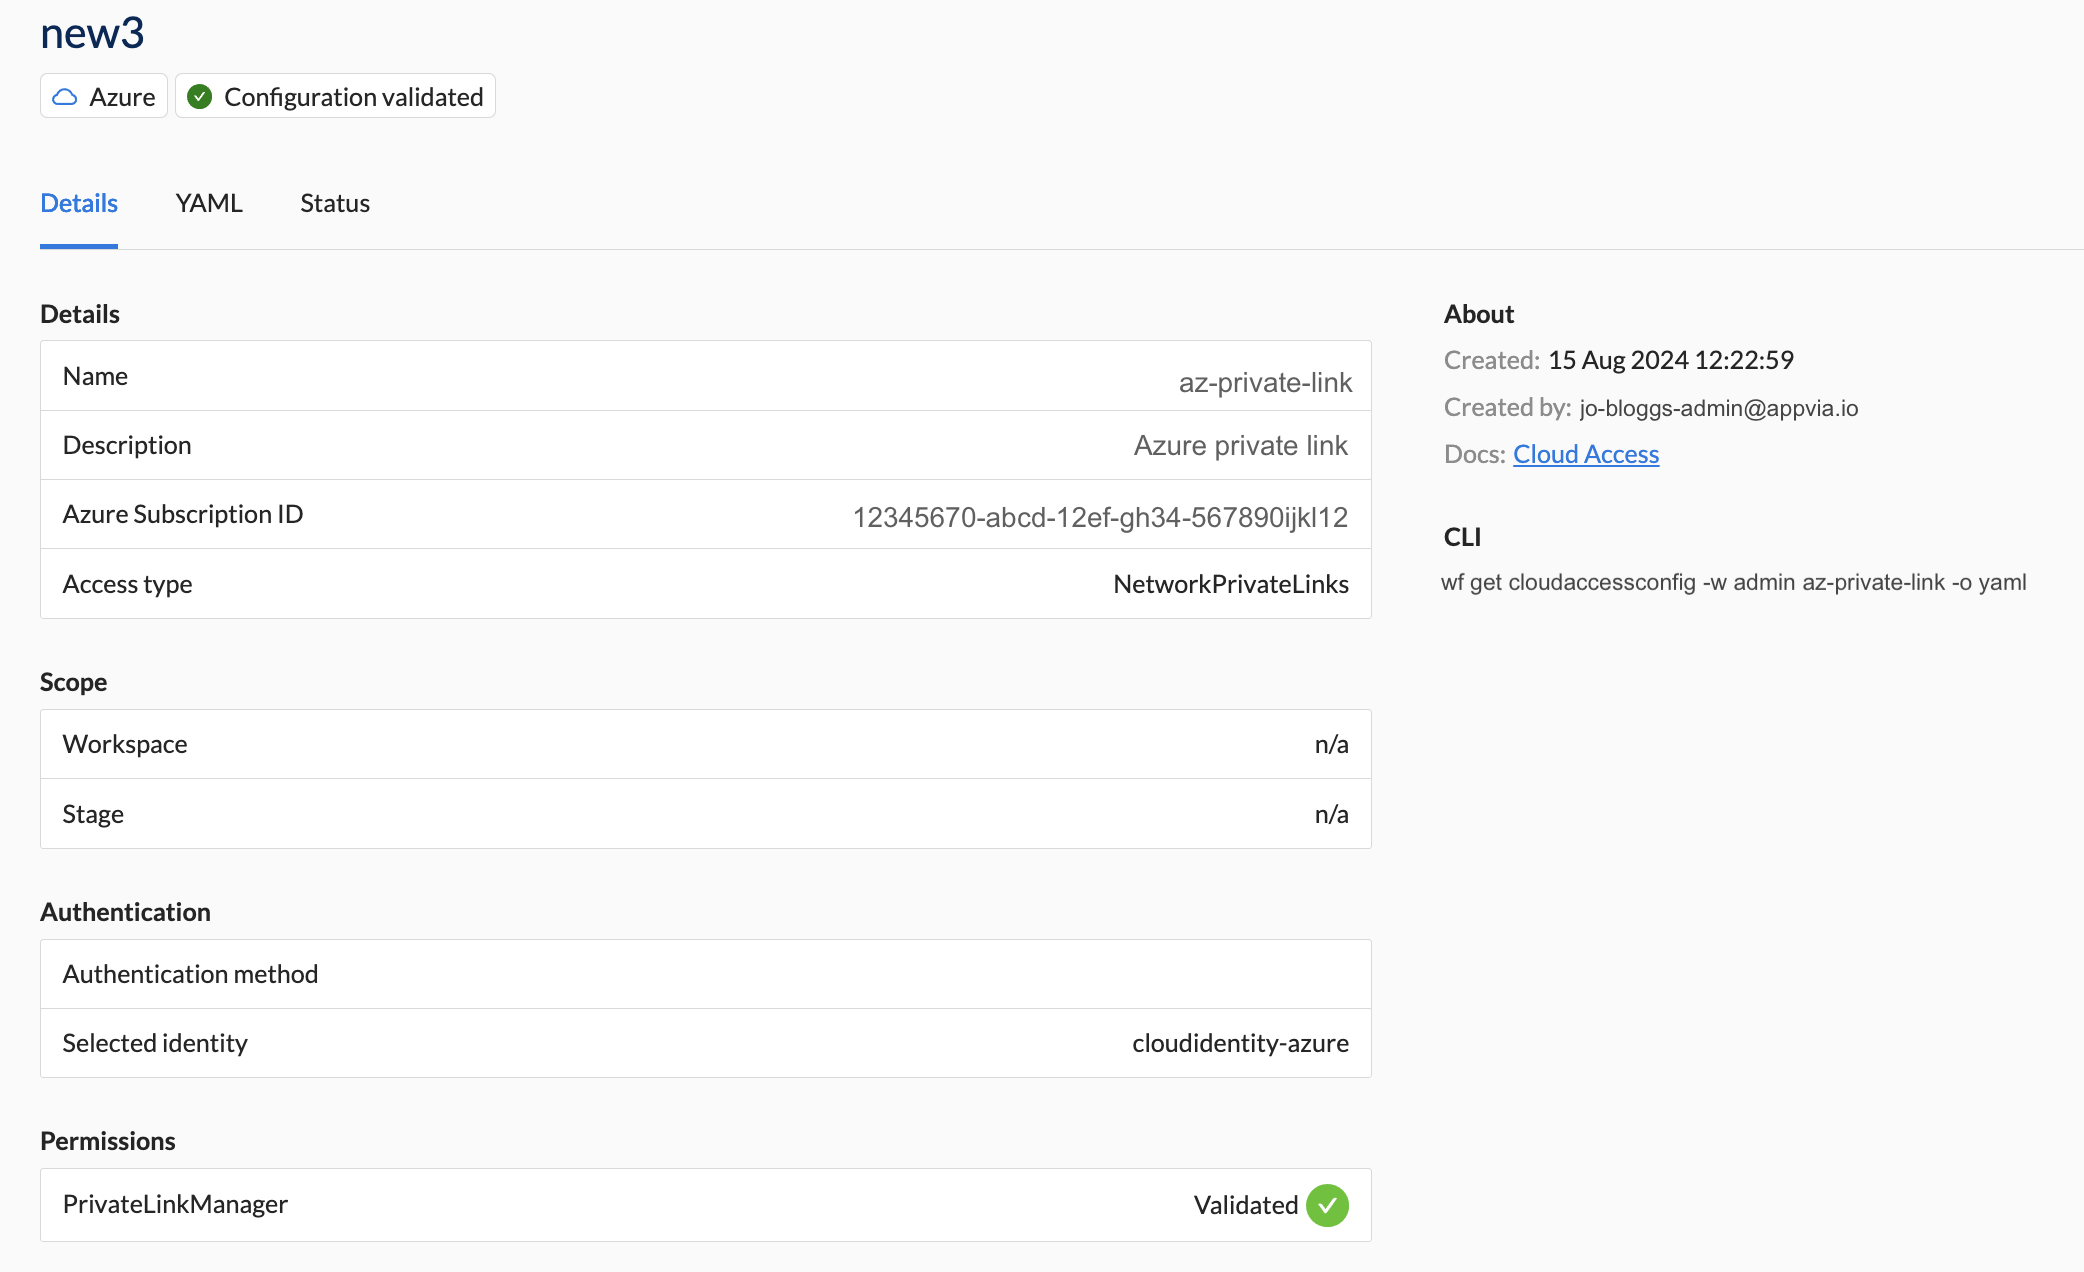This screenshot has width=2084, height=1272.
Task: Click the CLI section heading
Action: pos(1462,537)
